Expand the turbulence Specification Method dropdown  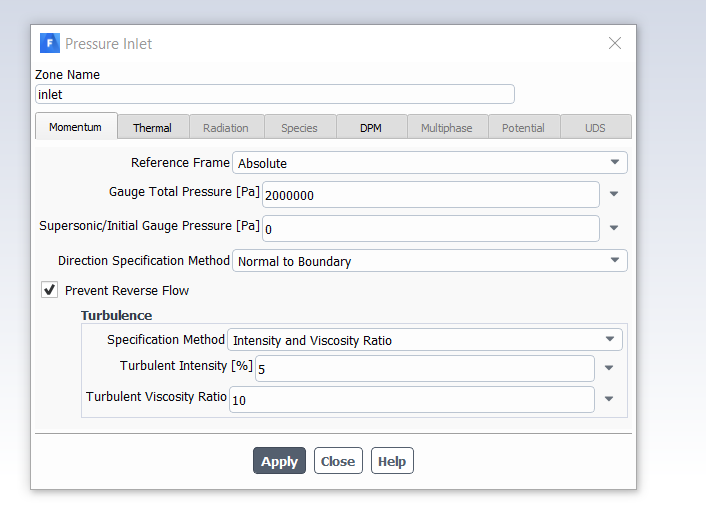click(424, 340)
